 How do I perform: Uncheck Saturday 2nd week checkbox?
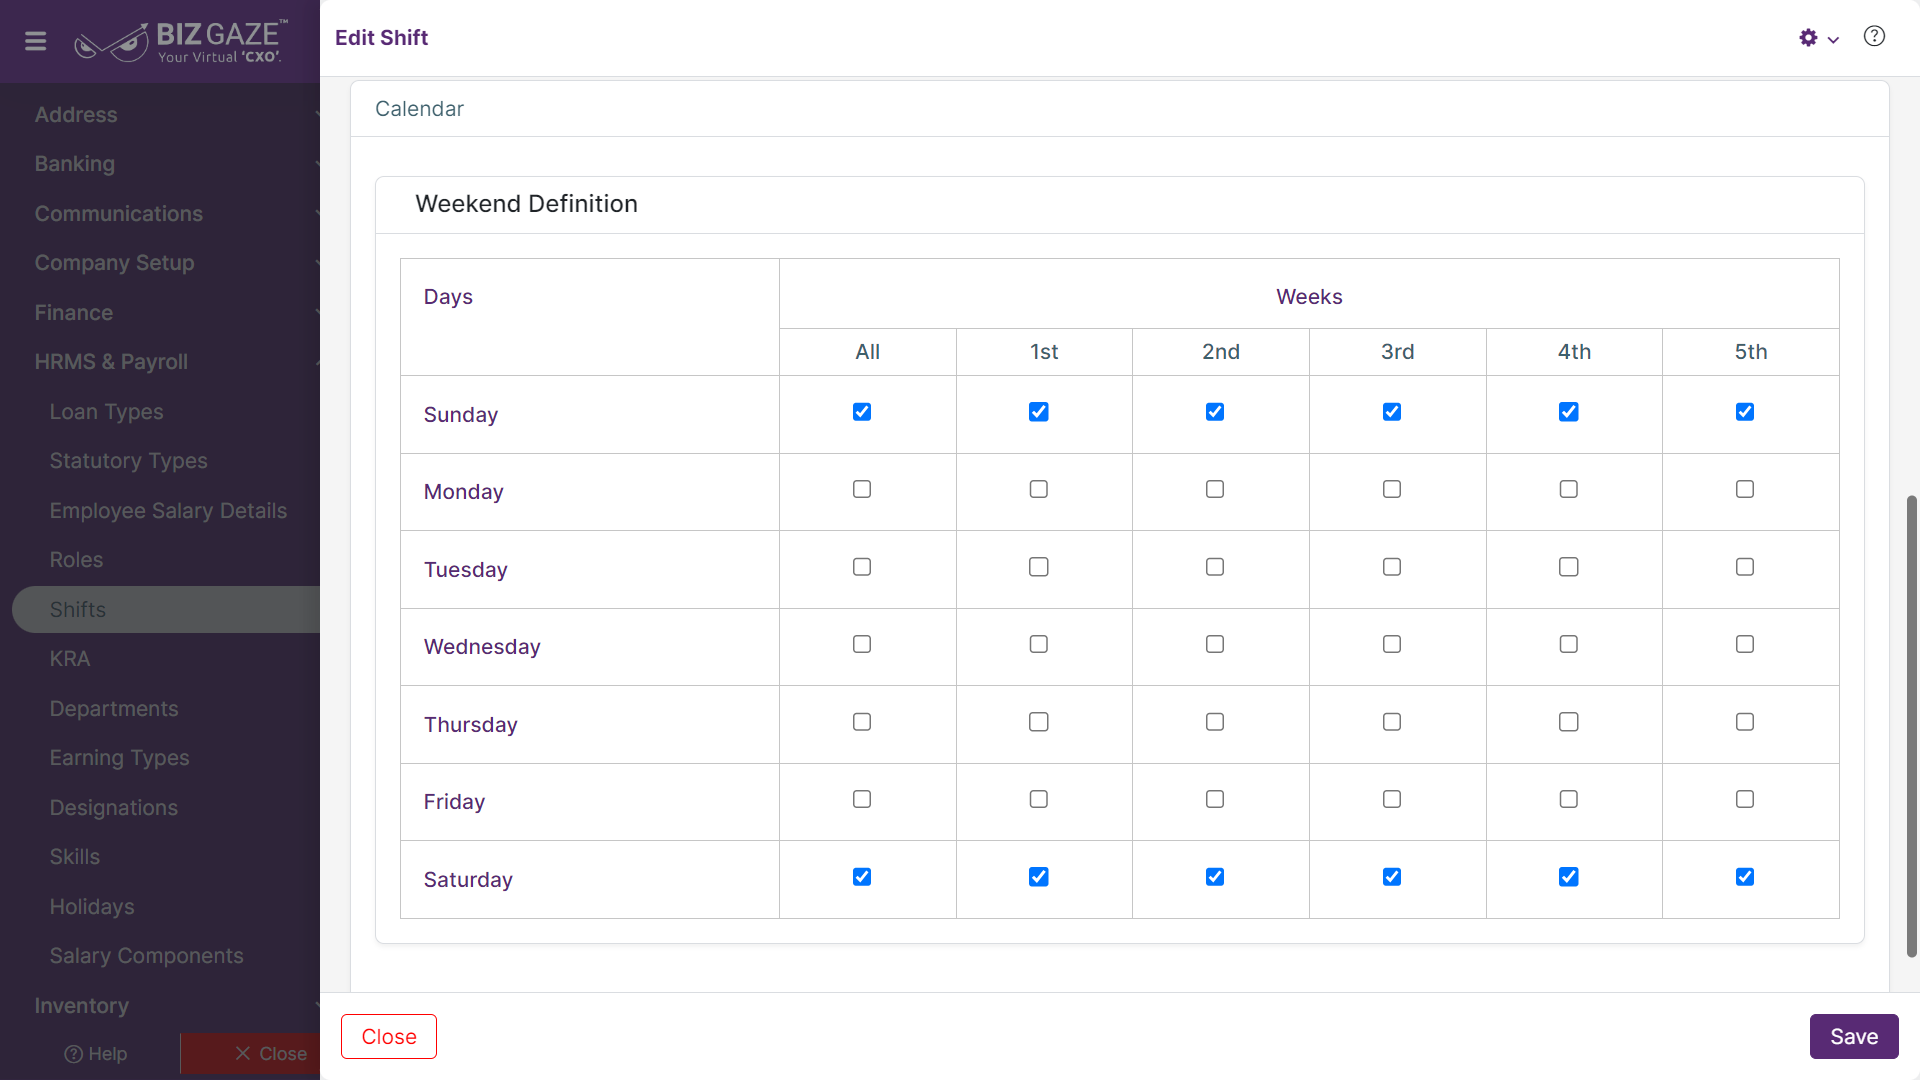pos(1215,877)
